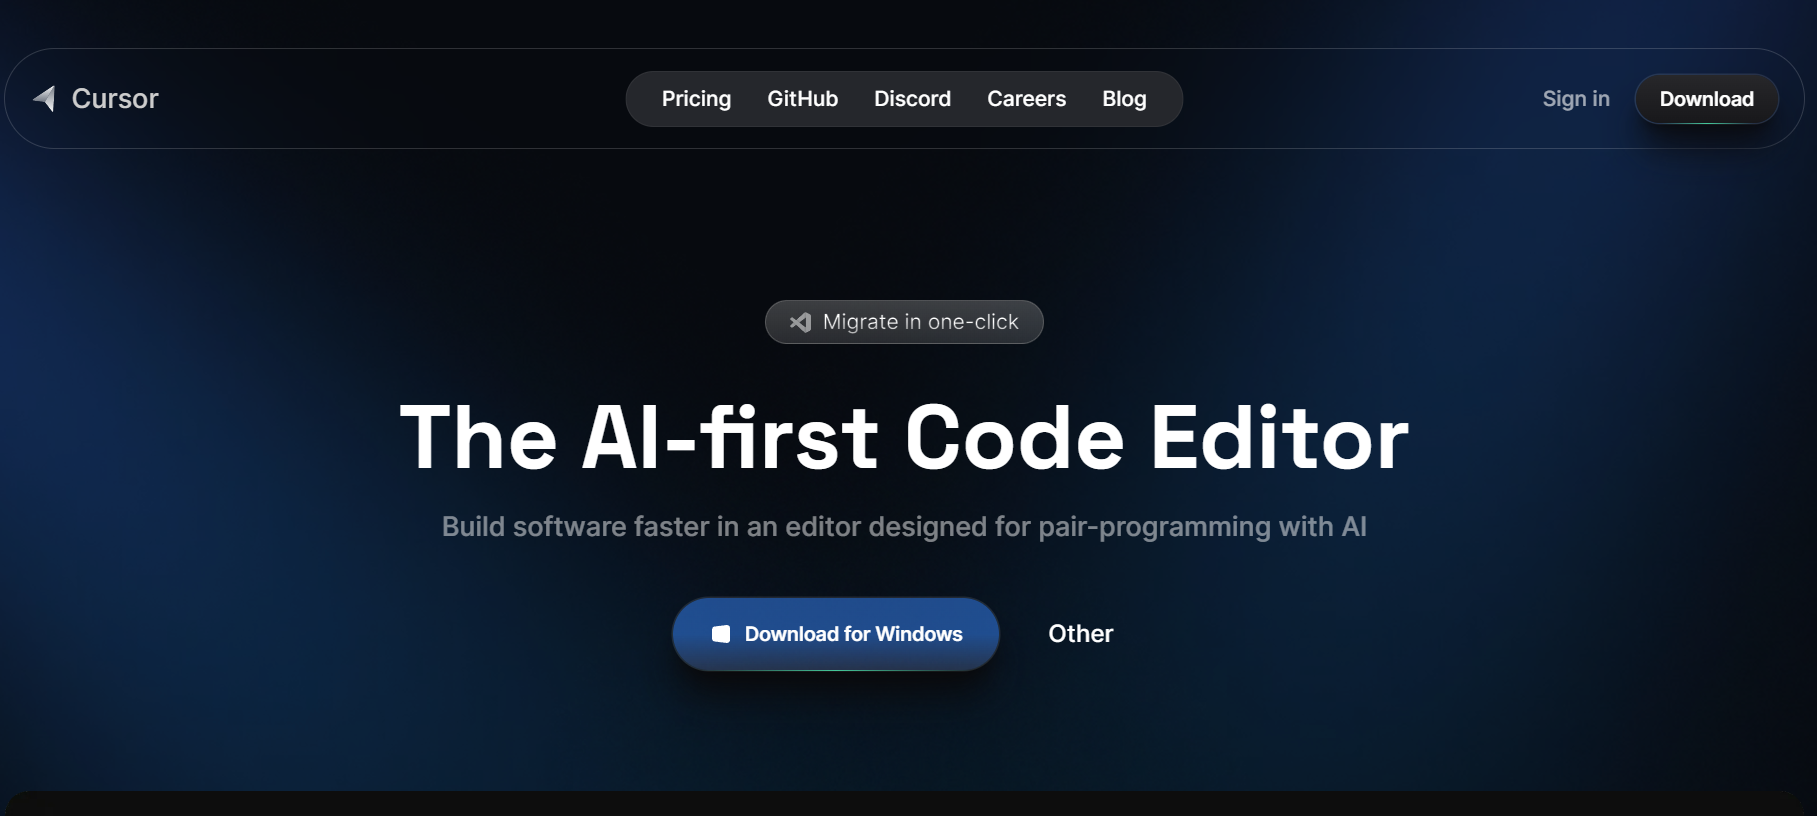Click the Download button in header
This screenshot has width=1817, height=816.
coord(1706,99)
